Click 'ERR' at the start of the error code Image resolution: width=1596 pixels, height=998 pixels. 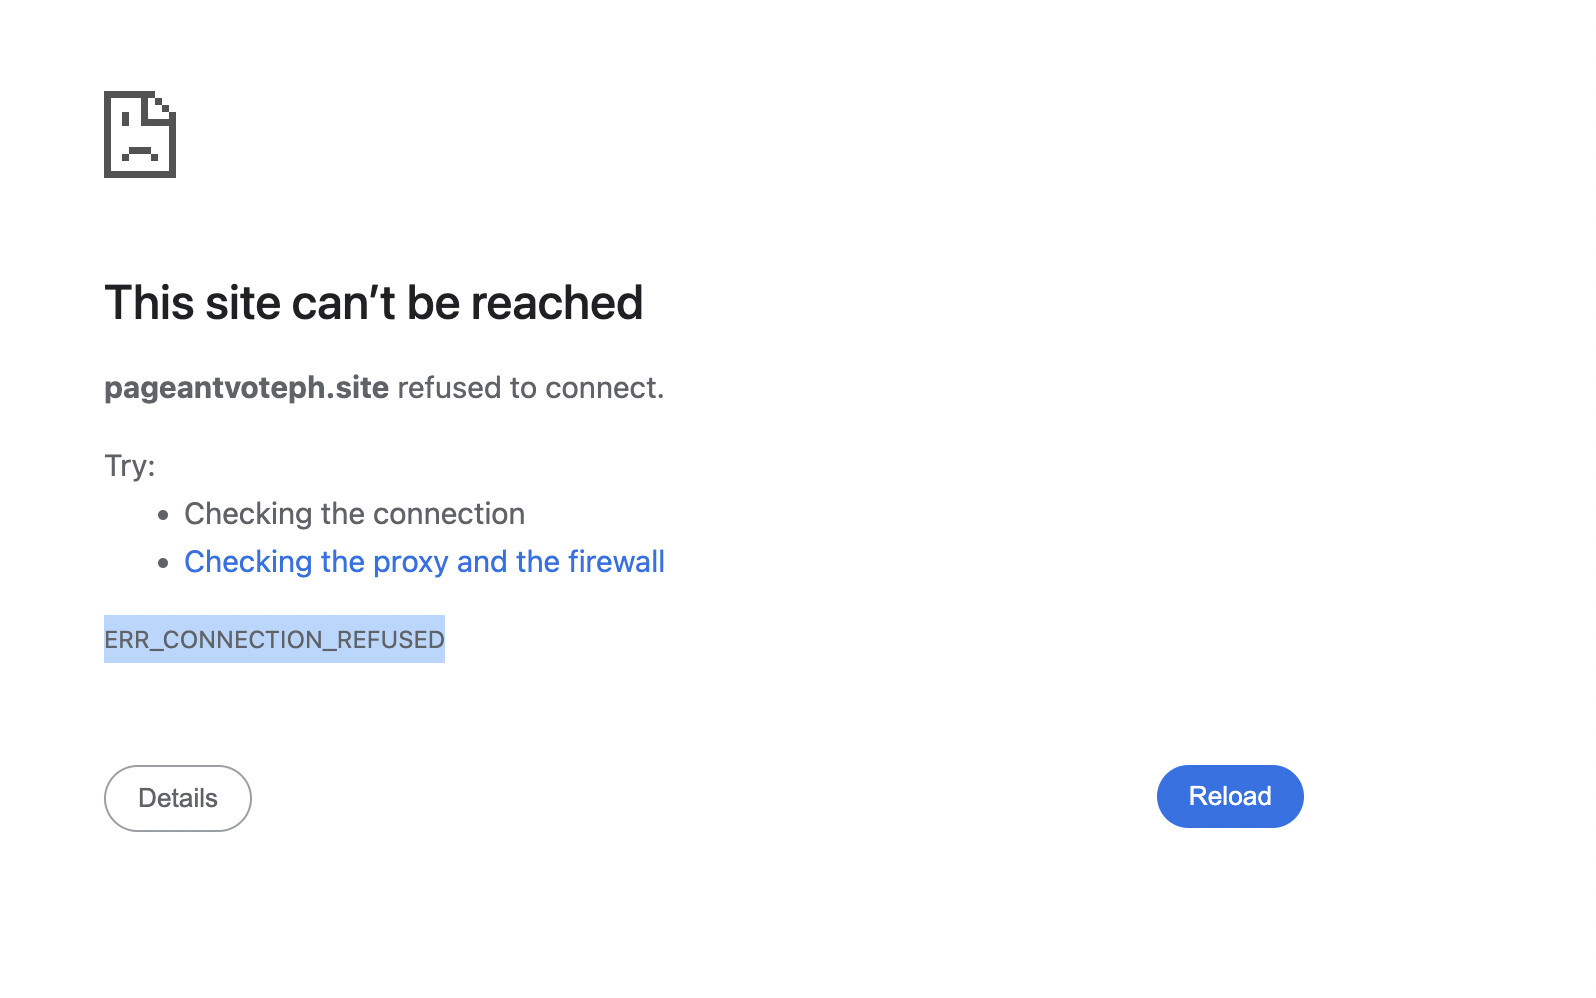[126, 640]
